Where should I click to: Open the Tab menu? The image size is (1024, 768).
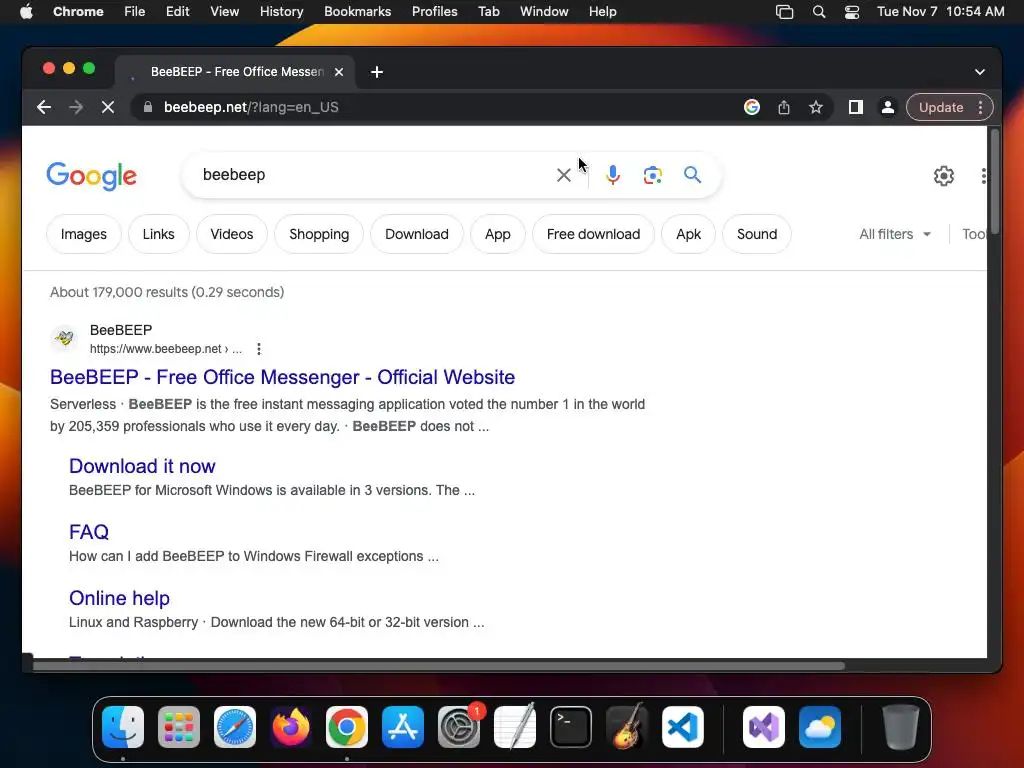point(488,12)
